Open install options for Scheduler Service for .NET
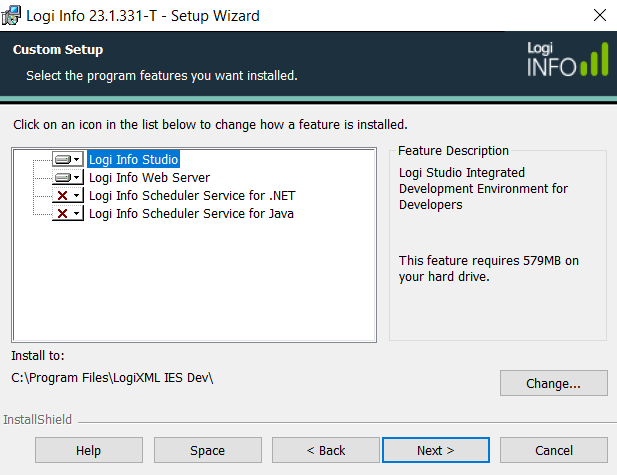The image size is (617, 475). [68, 196]
